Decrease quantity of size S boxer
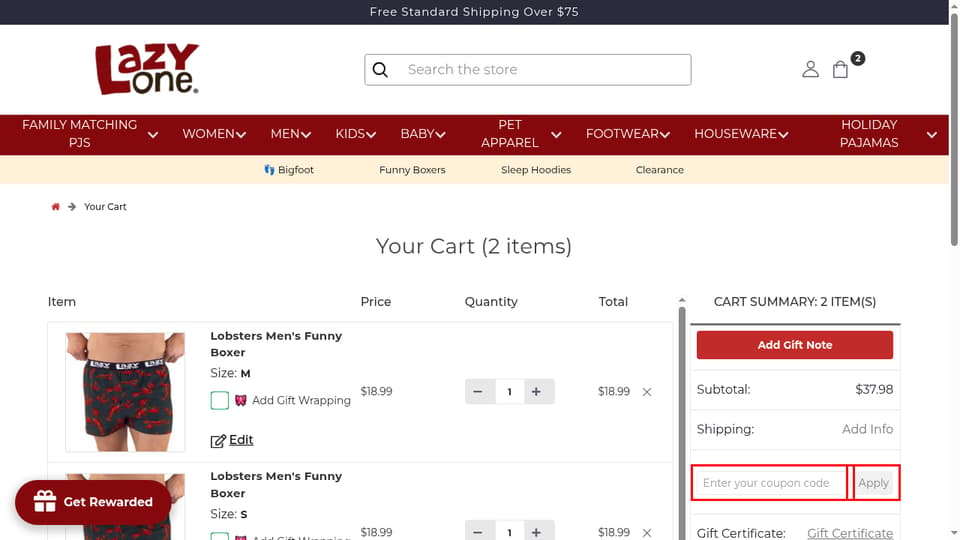 (478, 531)
